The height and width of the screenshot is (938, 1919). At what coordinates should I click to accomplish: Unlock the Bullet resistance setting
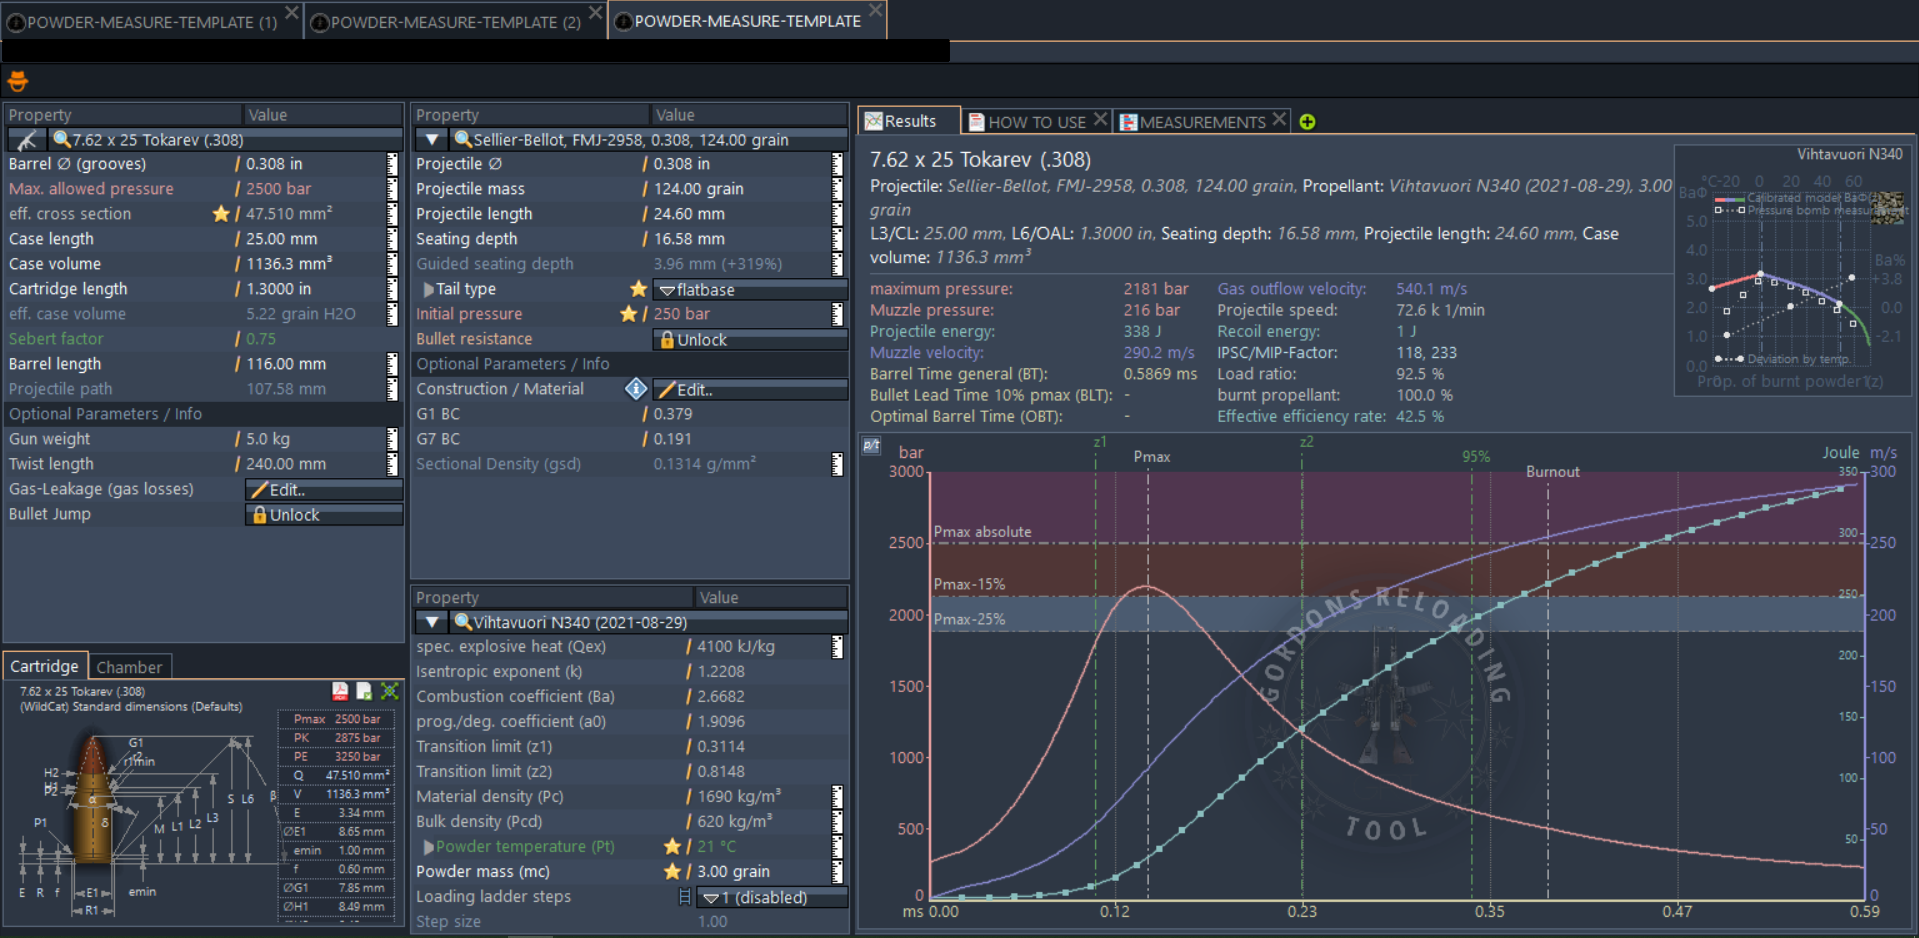tap(750, 340)
